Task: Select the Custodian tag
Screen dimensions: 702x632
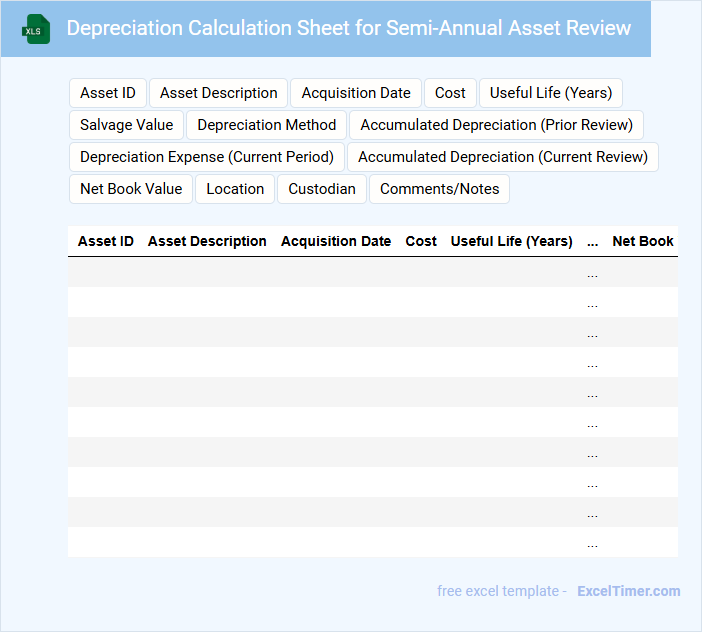Action: 322,189
